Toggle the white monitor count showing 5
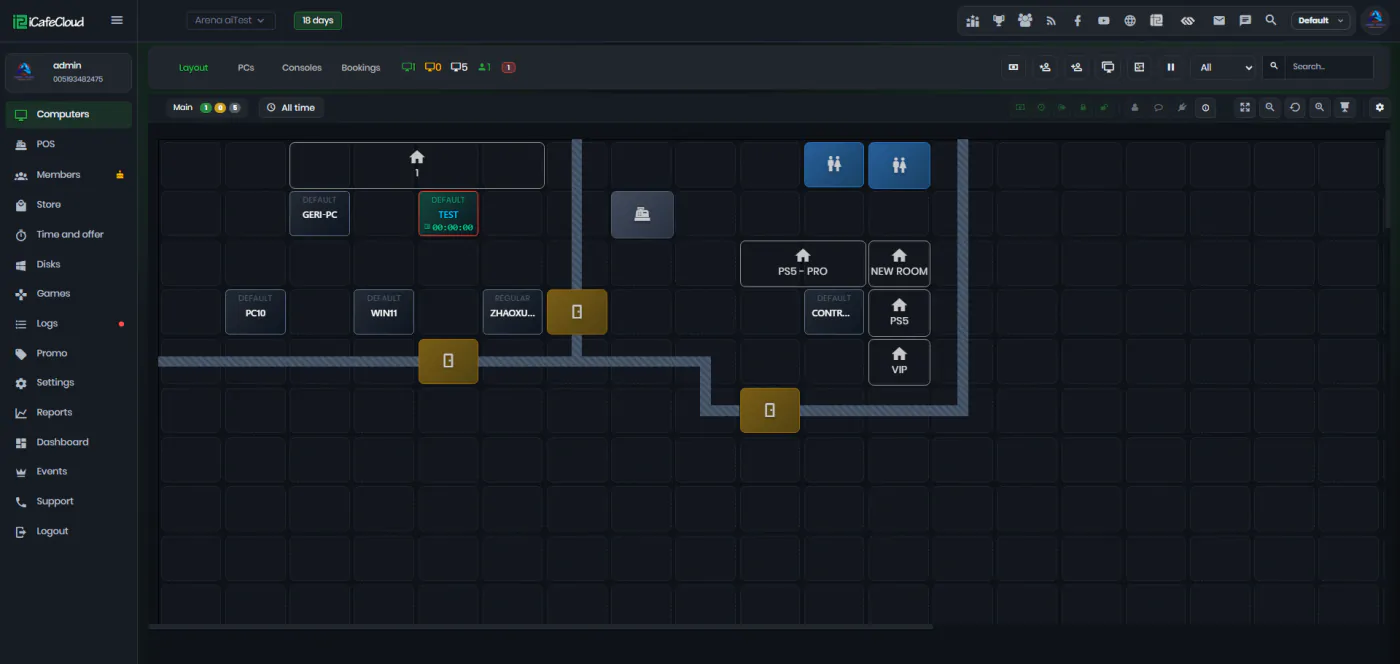The height and width of the screenshot is (664, 1400). coord(459,67)
